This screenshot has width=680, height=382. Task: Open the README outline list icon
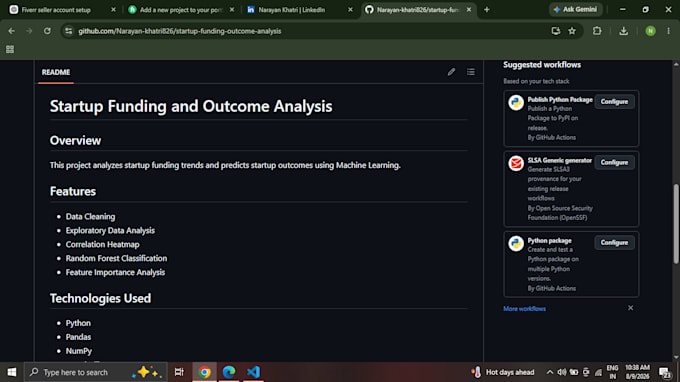(471, 72)
